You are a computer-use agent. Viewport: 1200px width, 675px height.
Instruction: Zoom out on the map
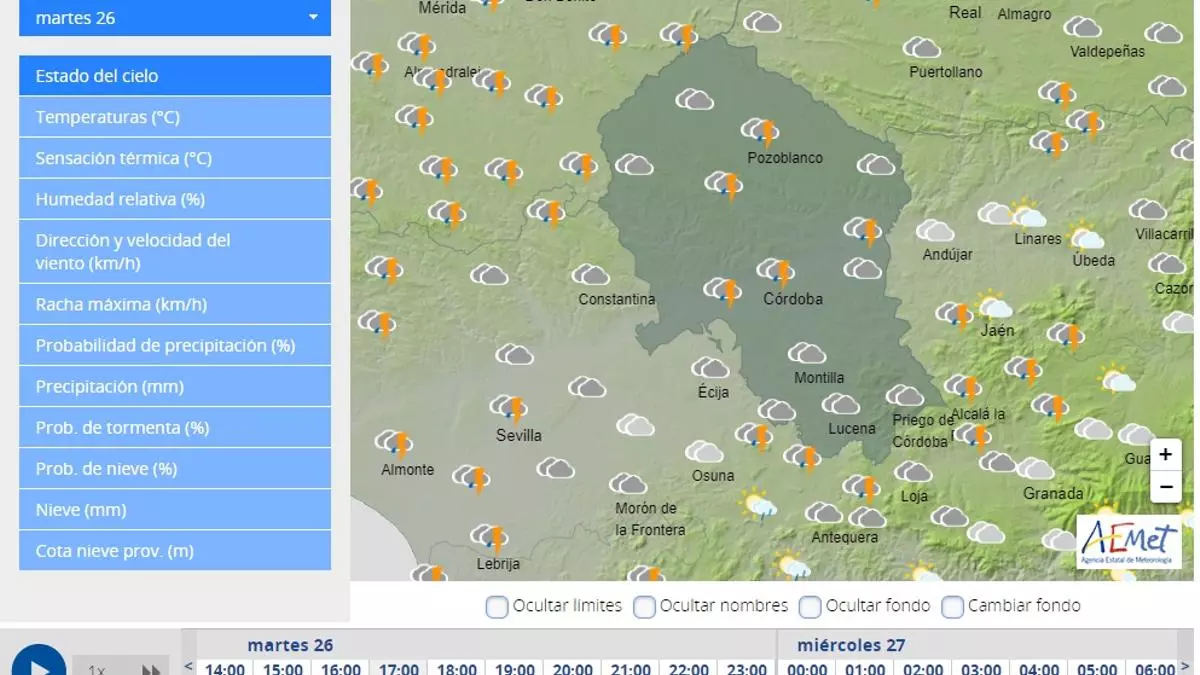(1165, 487)
